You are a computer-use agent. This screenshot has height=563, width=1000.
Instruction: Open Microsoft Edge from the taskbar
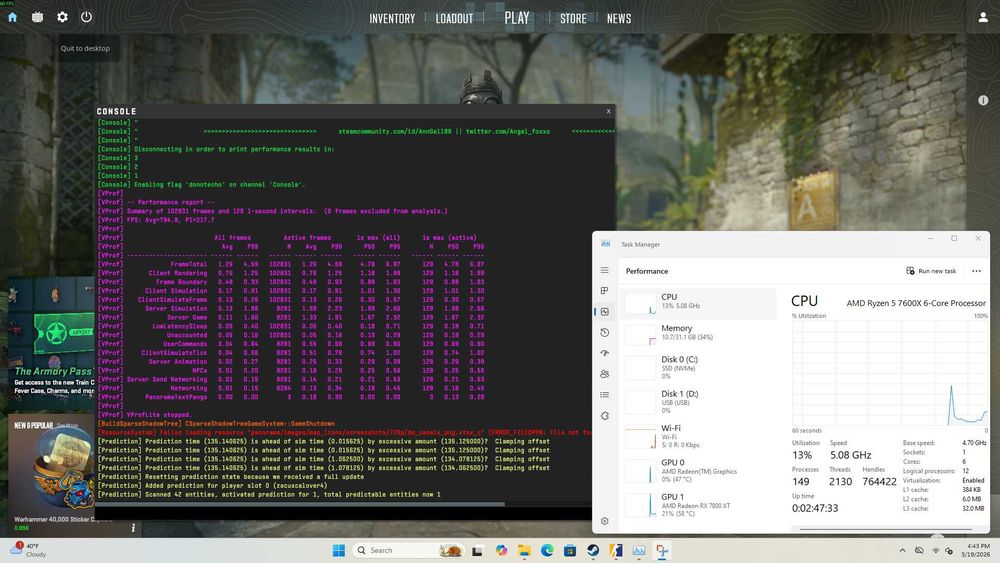pos(547,550)
